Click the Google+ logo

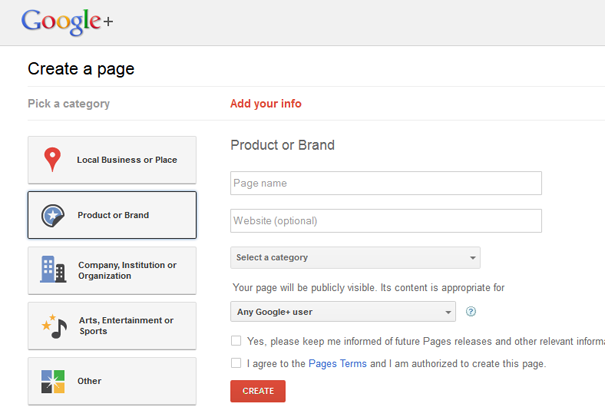63,22
